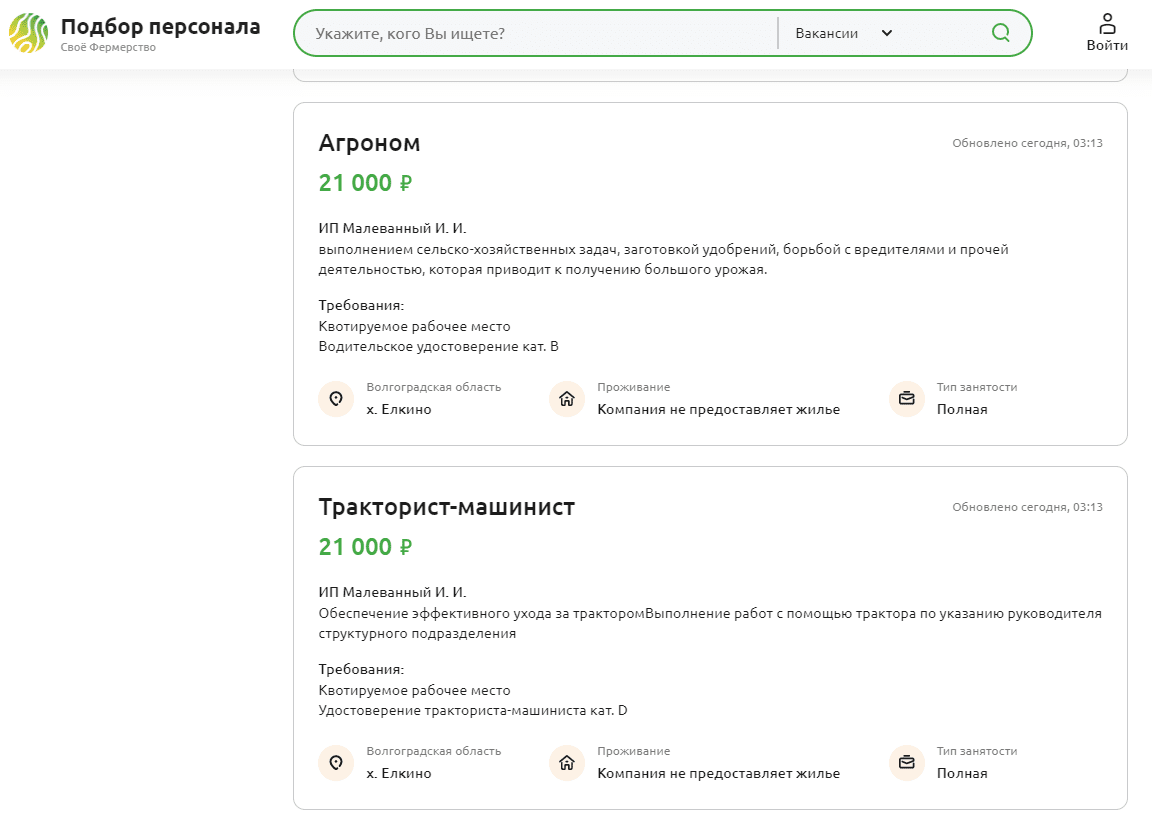Open the Агроном vacancy title
Image resolution: width=1152 pixels, height=823 pixels.
(x=369, y=143)
